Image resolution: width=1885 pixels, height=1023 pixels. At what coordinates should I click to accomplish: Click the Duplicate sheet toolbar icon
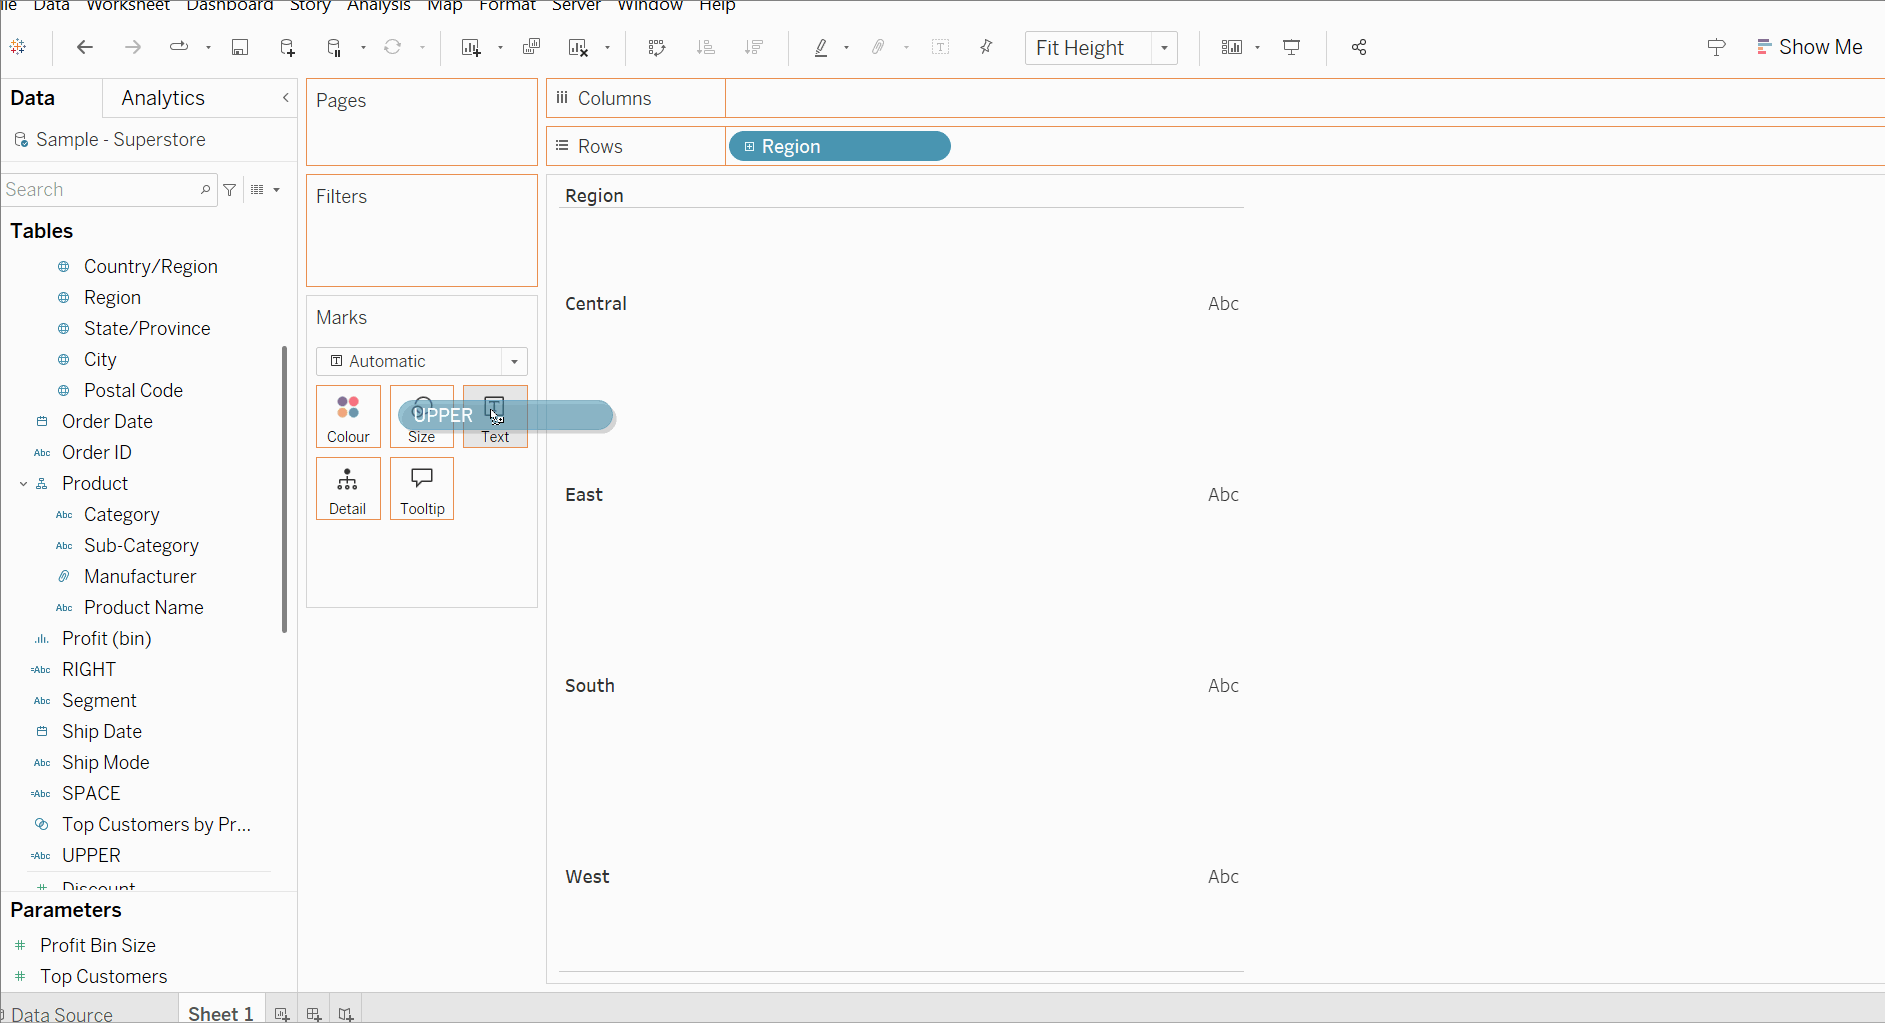[x=531, y=47]
